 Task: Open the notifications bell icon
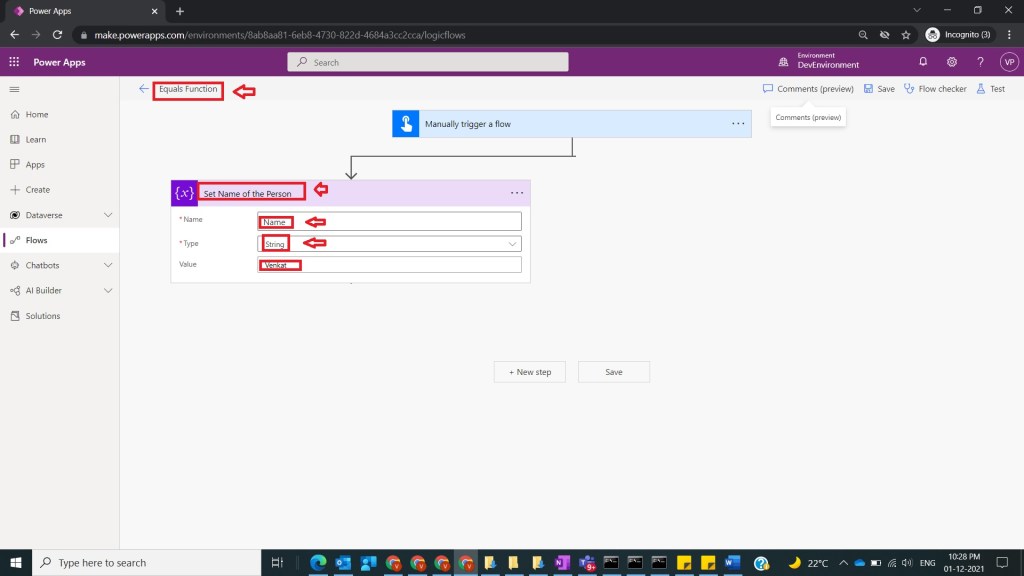click(x=923, y=62)
